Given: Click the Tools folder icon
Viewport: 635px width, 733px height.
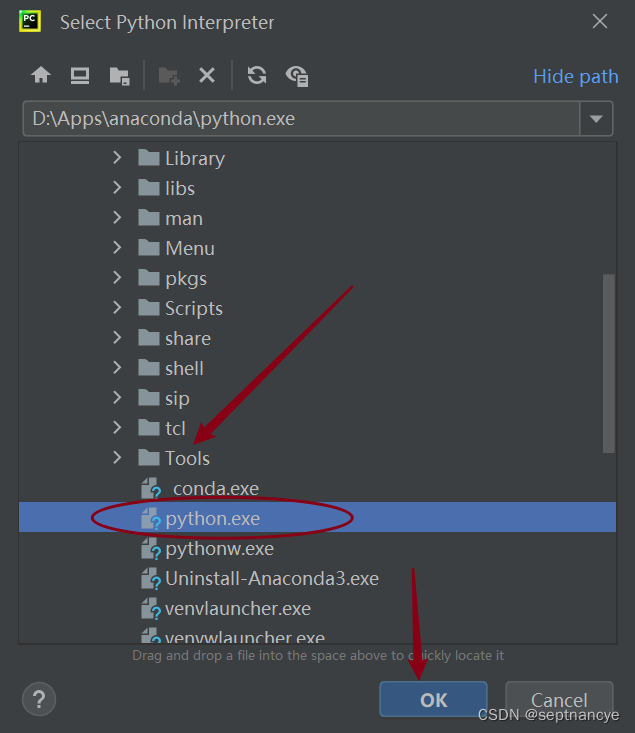Looking at the screenshot, I should (x=149, y=458).
